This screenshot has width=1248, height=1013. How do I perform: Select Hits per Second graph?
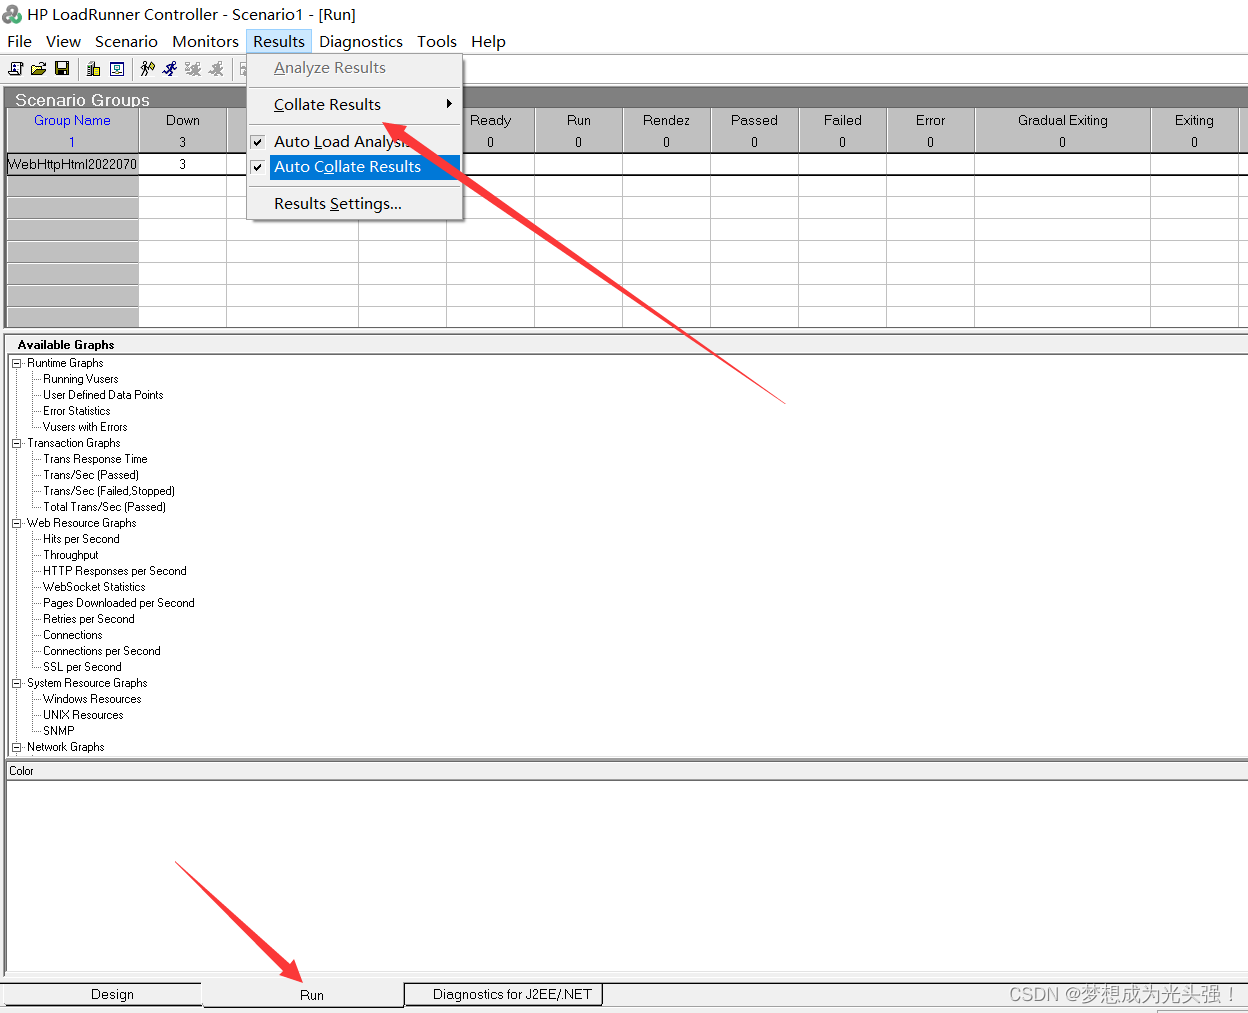[x=81, y=539]
